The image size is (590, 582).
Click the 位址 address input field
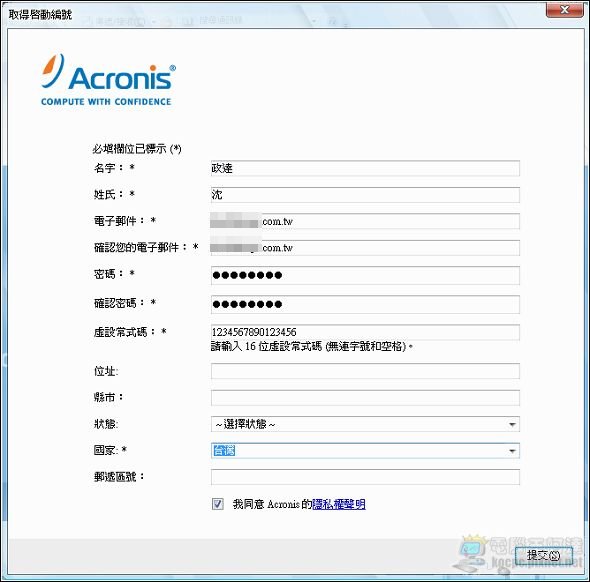(x=365, y=371)
